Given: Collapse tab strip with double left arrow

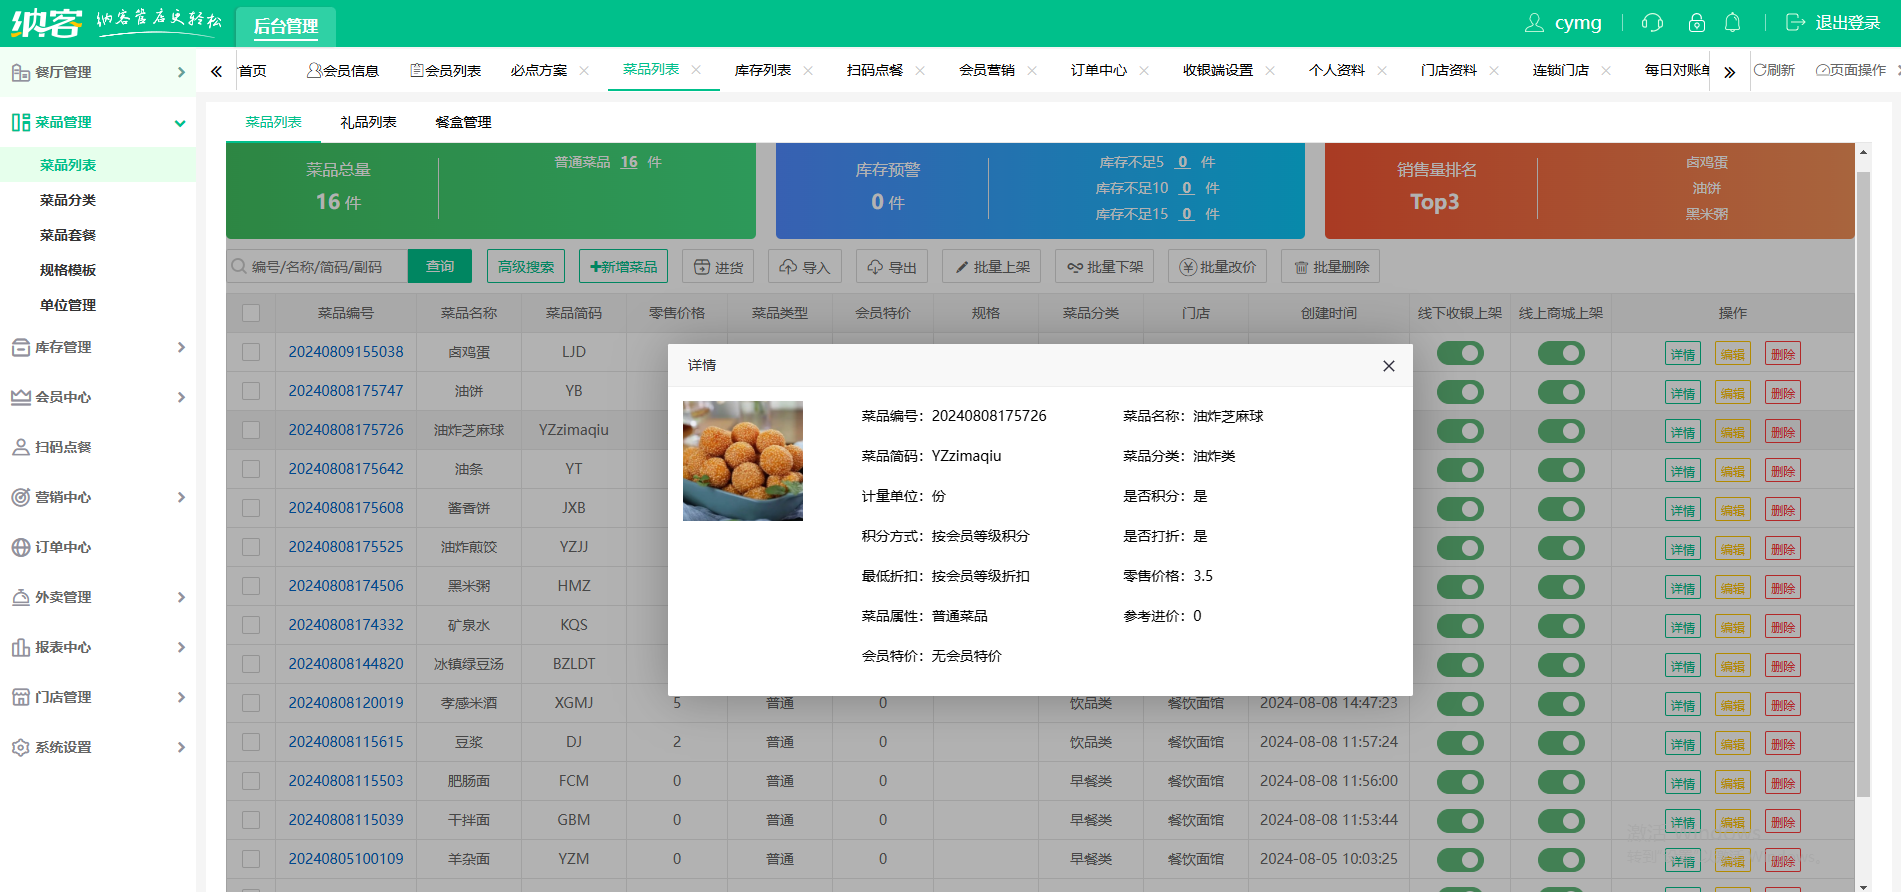Looking at the screenshot, I should (x=216, y=71).
